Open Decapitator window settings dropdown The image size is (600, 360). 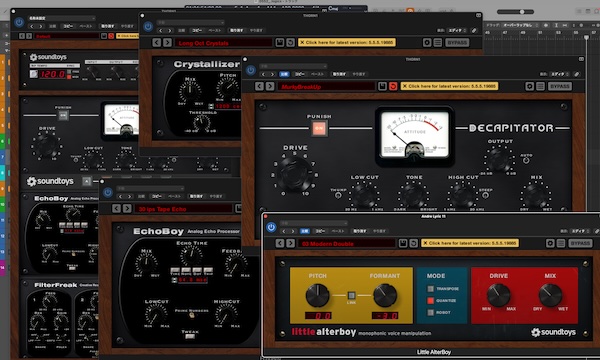click(293, 66)
